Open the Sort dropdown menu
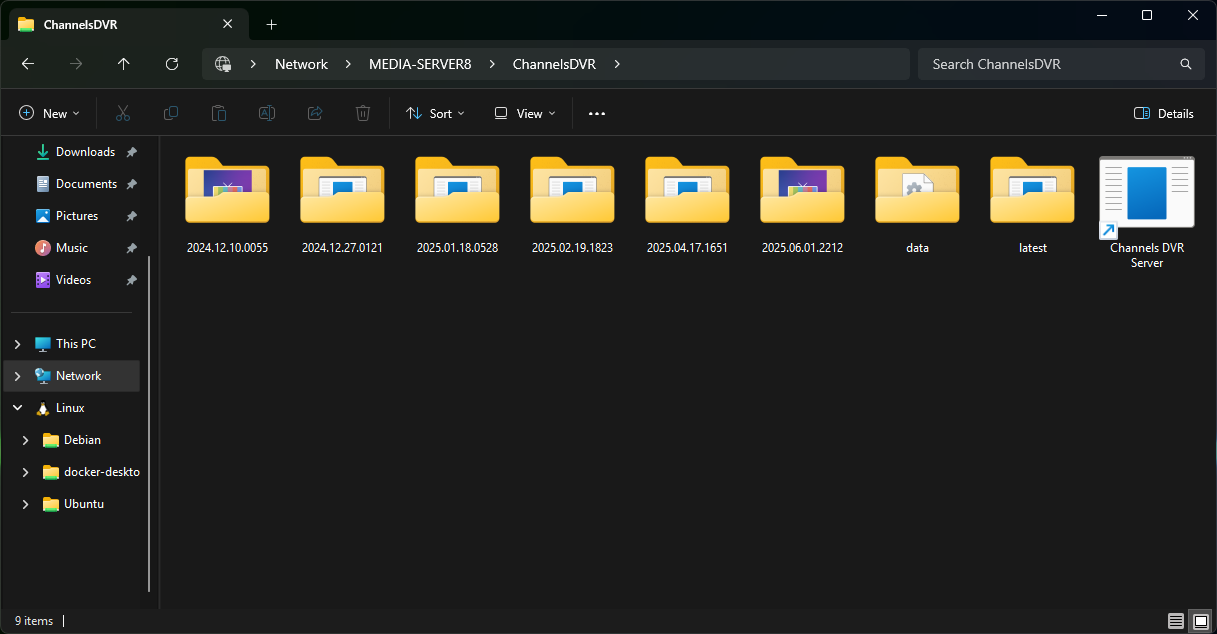 pos(435,114)
